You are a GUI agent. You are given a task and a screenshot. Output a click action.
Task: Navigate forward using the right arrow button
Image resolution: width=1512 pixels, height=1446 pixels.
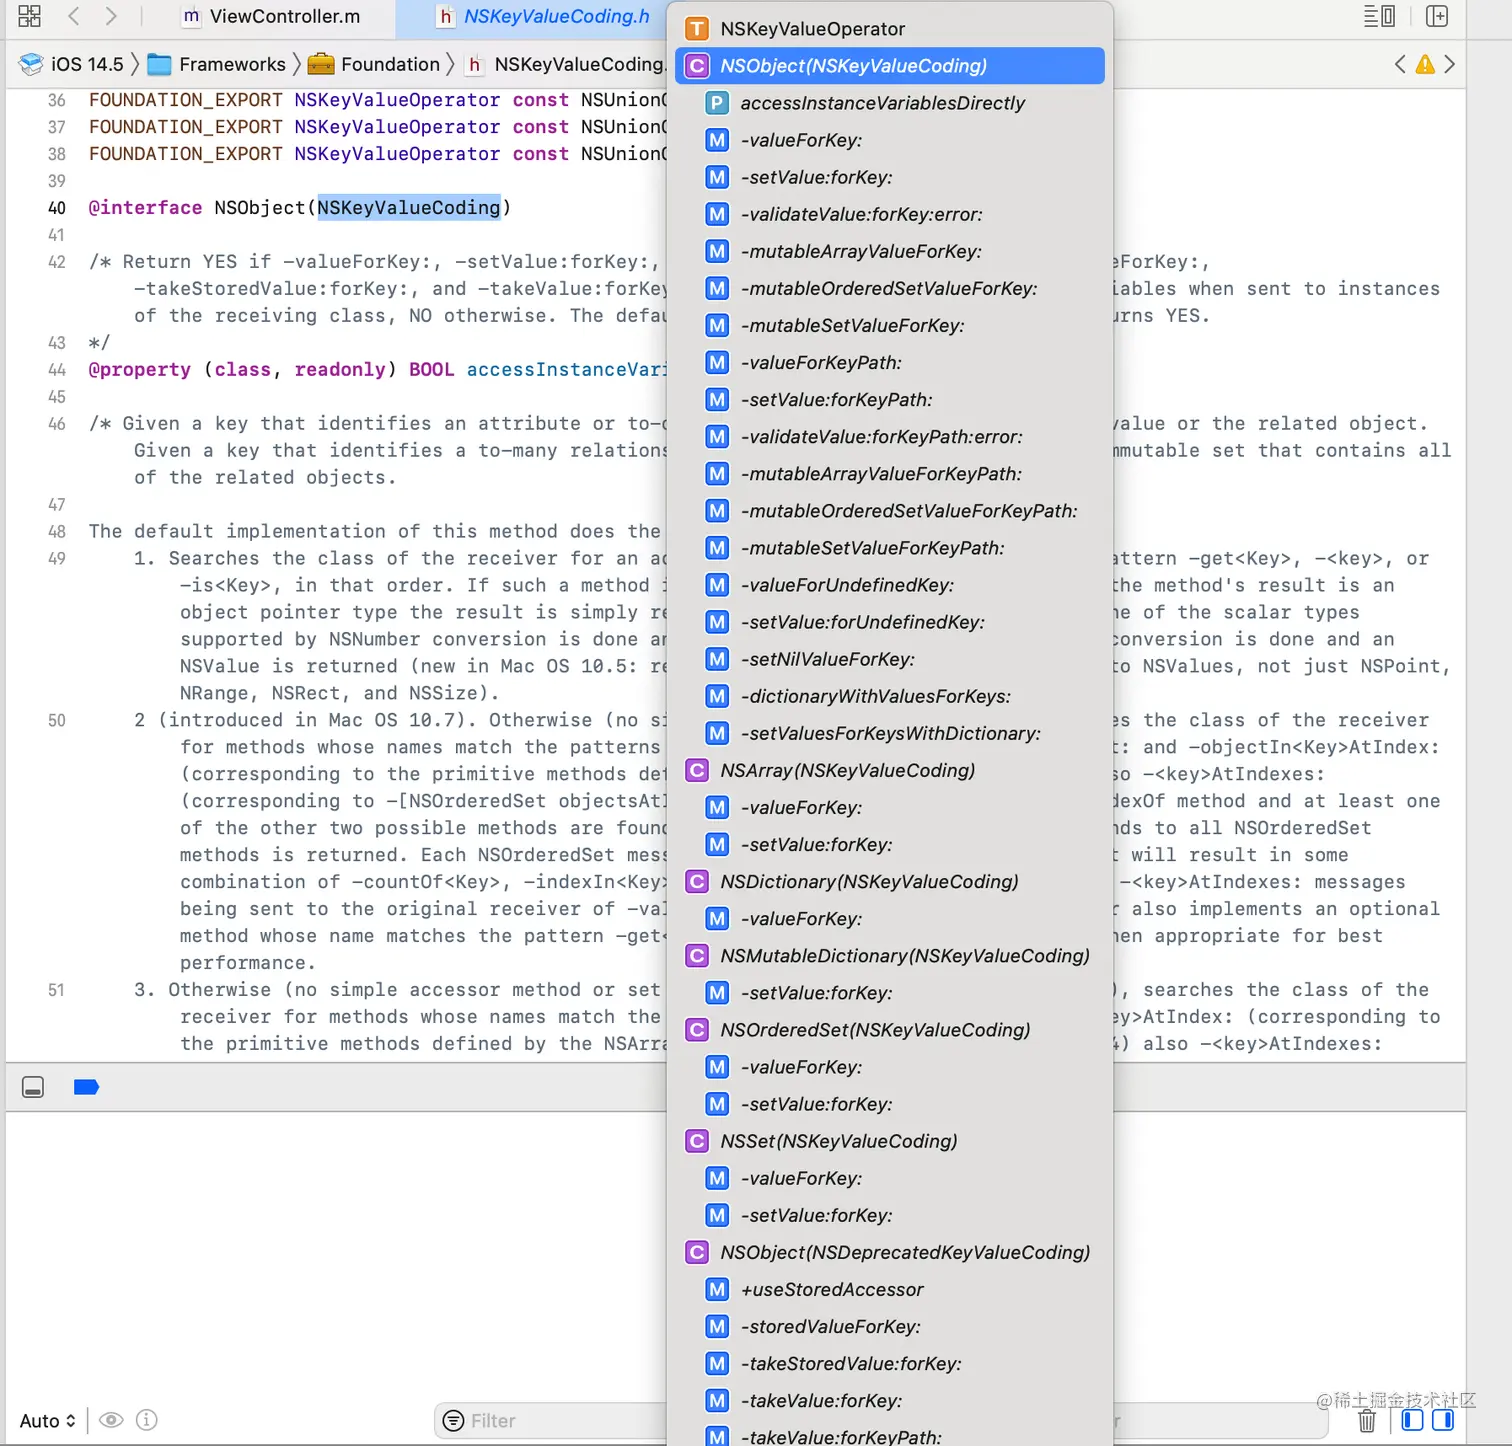tap(110, 16)
